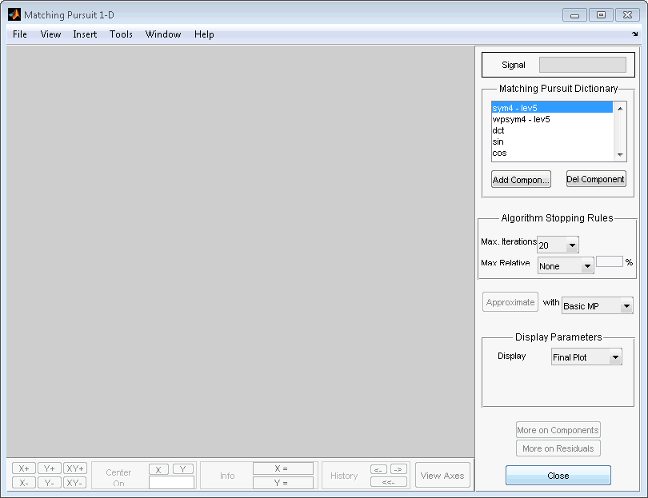Click Center On X button
648x498 pixels.
[159, 469]
